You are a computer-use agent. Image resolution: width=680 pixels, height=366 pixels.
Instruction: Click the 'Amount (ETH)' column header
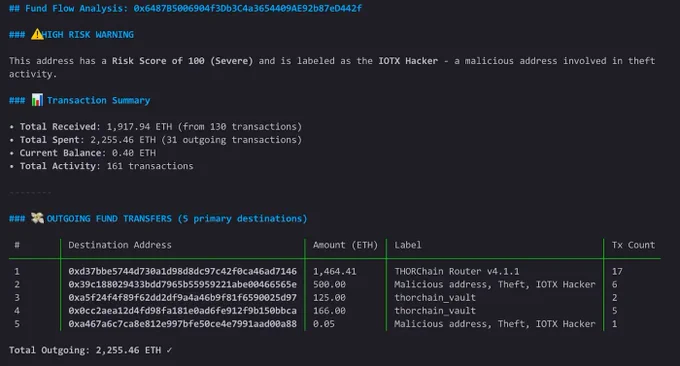345,245
